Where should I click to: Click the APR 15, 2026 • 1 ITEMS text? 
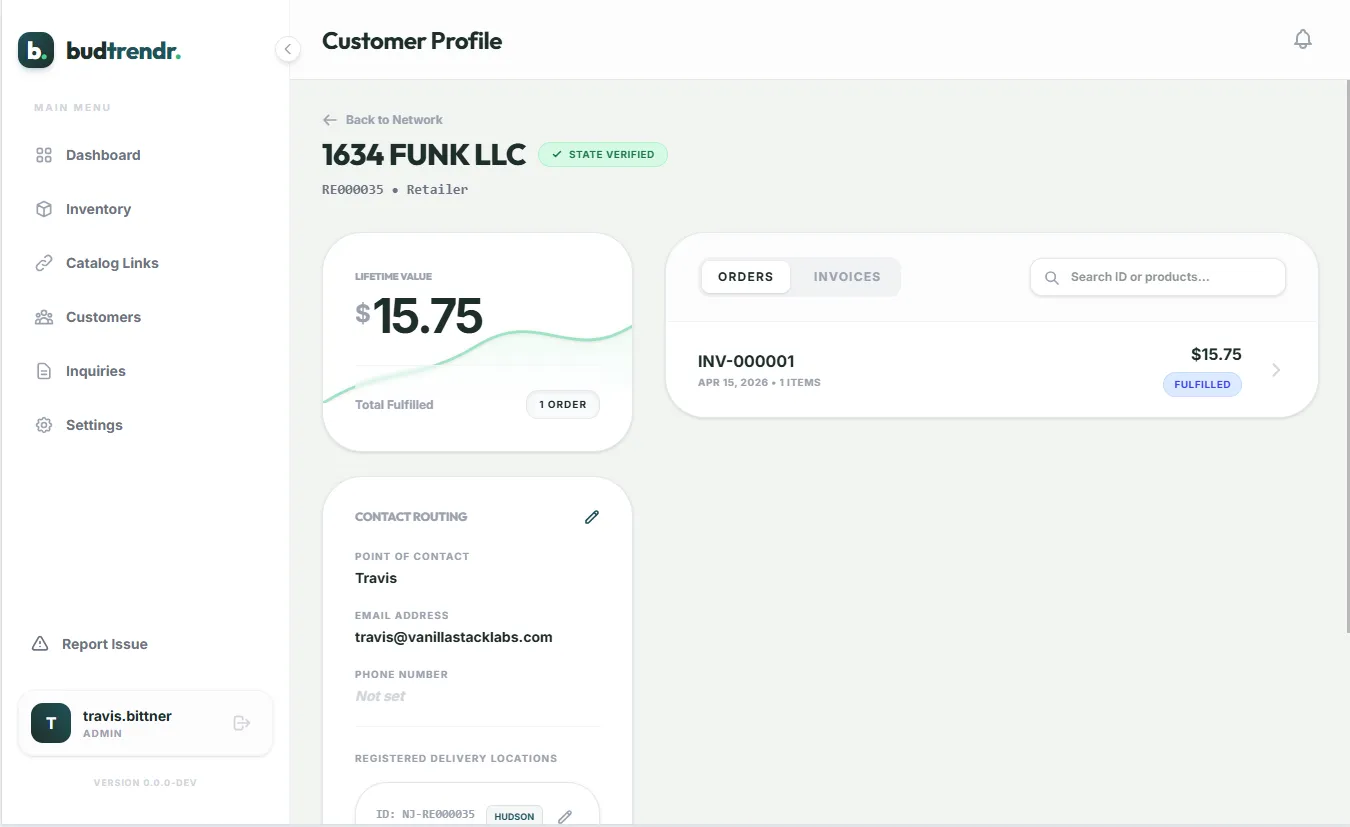(x=759, y=383)
